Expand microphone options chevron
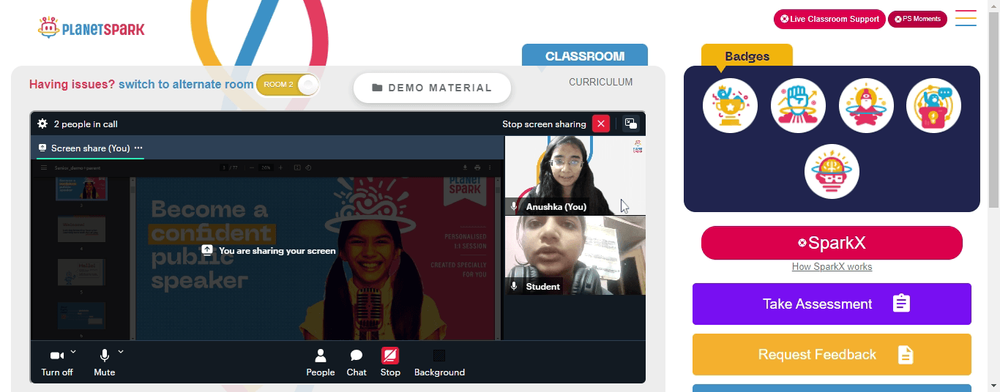Image resolution: width=1000 pixels, height=392 pixels. (121, 351)
